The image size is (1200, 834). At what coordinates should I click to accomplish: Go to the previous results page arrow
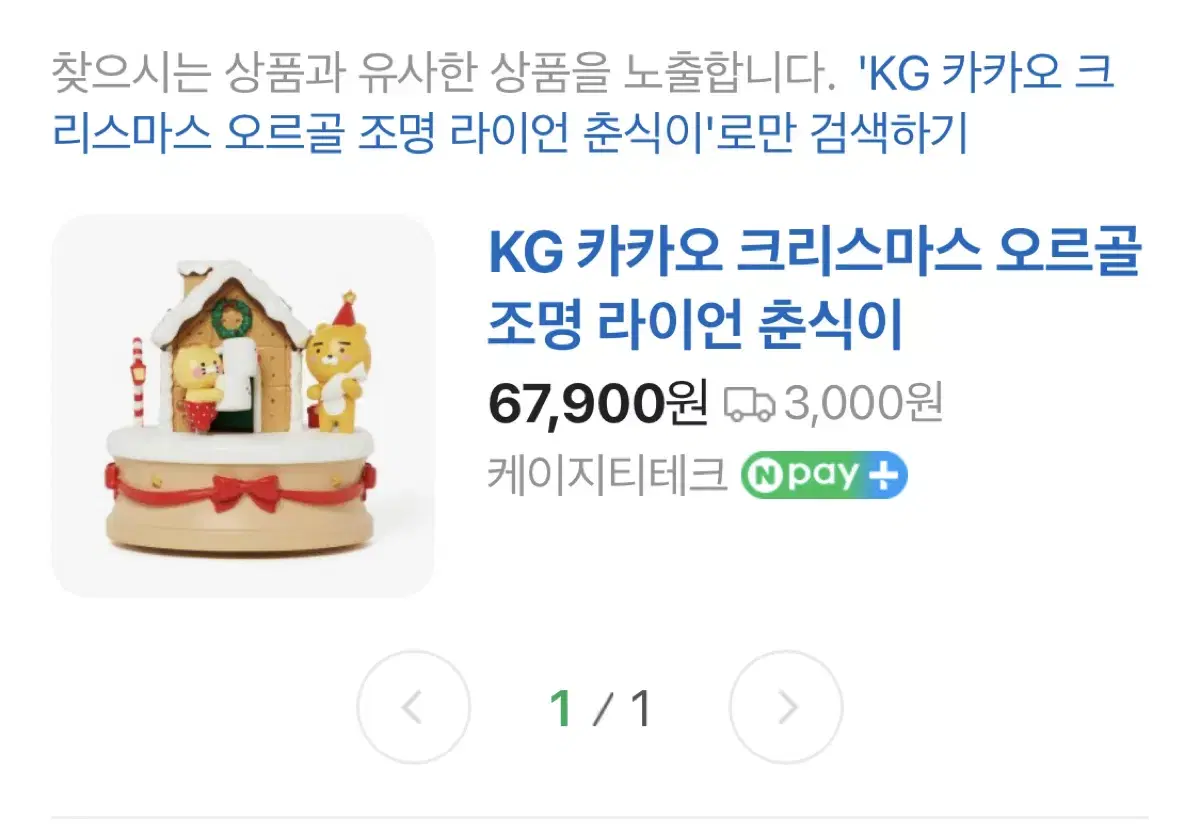pyautogui.click(x=413, y=708)
